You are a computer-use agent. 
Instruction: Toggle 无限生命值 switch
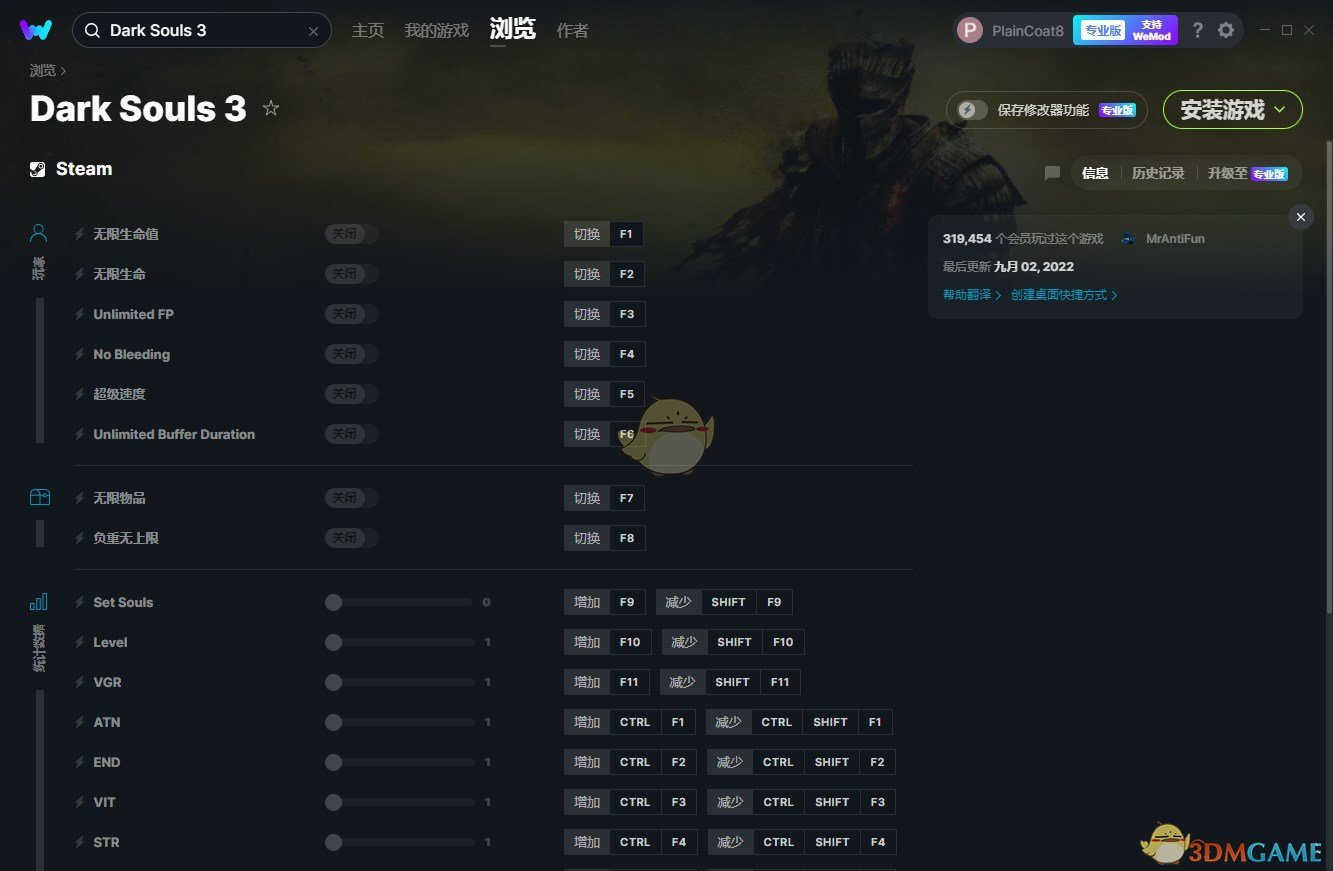(x=351, y=234)
